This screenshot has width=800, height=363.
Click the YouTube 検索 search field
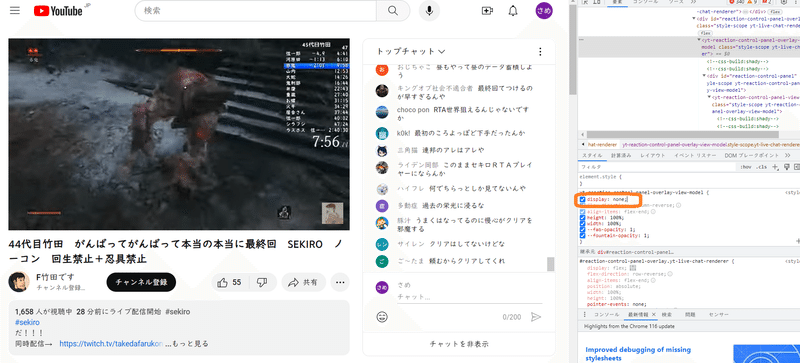coord(256,11)
